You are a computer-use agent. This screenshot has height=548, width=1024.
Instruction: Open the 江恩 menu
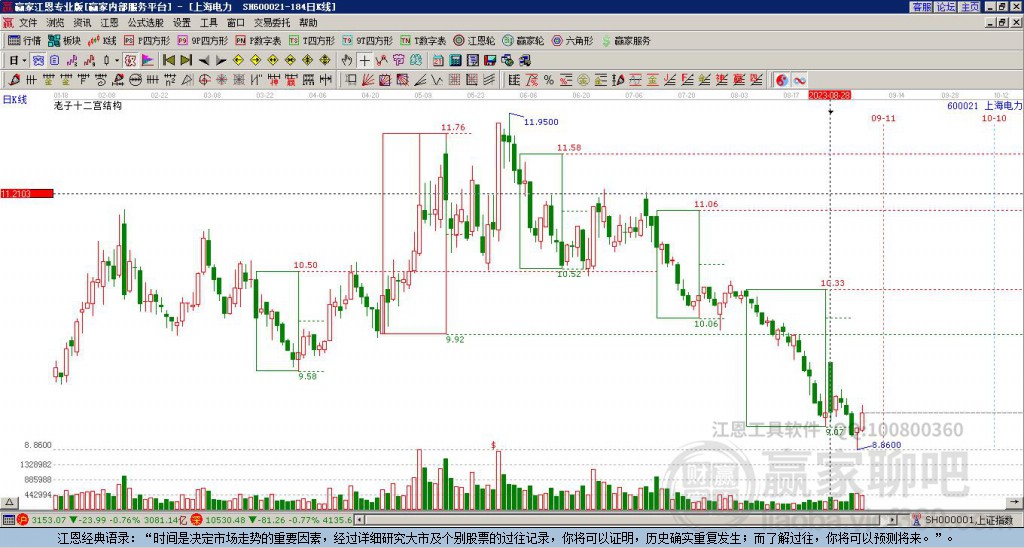[x=109, y=23]
